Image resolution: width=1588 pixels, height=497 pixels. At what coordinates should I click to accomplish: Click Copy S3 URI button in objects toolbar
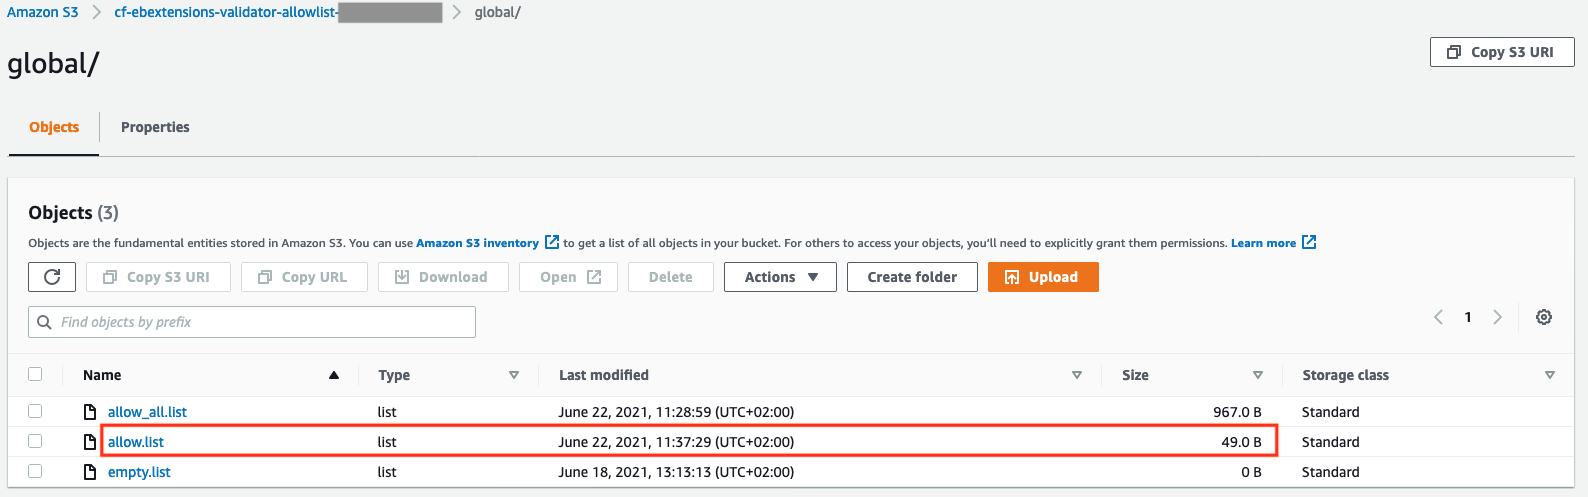(158, 277)
